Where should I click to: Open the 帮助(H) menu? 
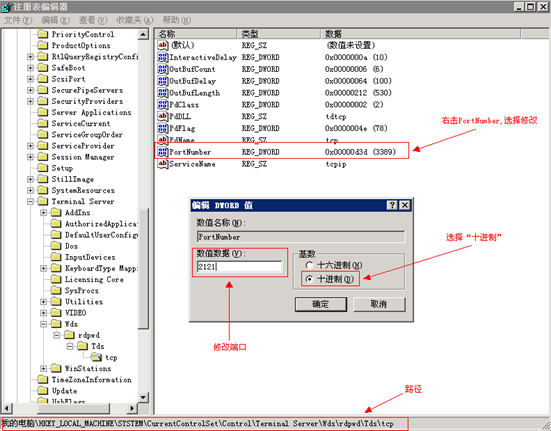click(x=177, y=20)
